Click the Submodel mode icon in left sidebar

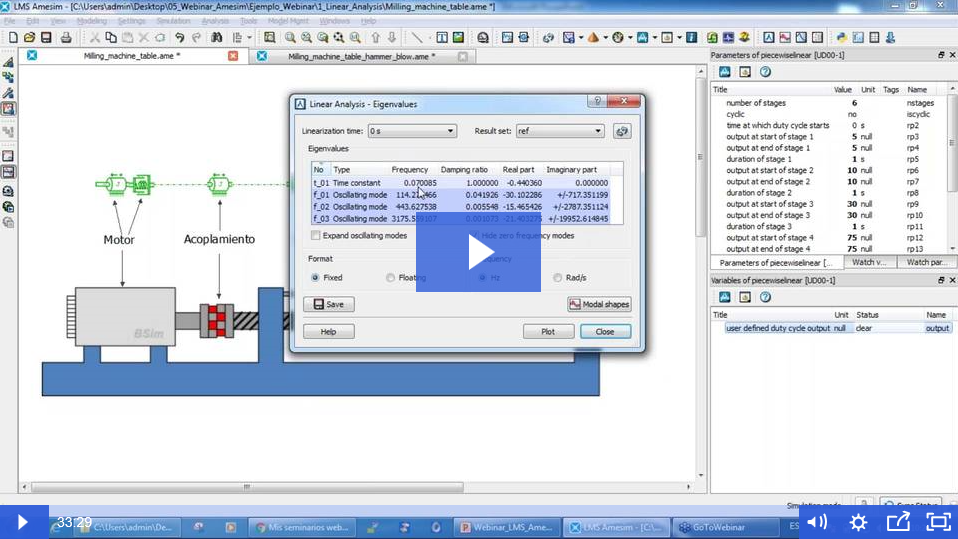click(8, 78)
